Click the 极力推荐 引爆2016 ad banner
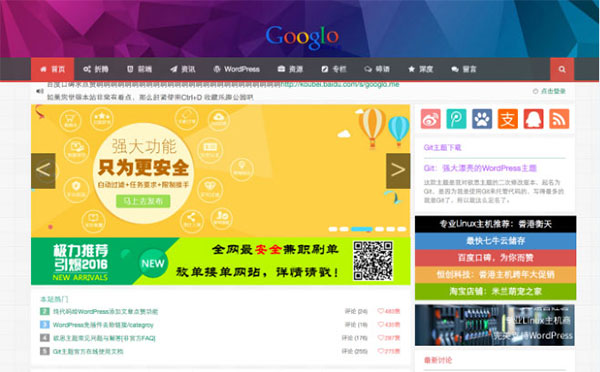Viewport: 600px width, 372px height. (220, 261)
